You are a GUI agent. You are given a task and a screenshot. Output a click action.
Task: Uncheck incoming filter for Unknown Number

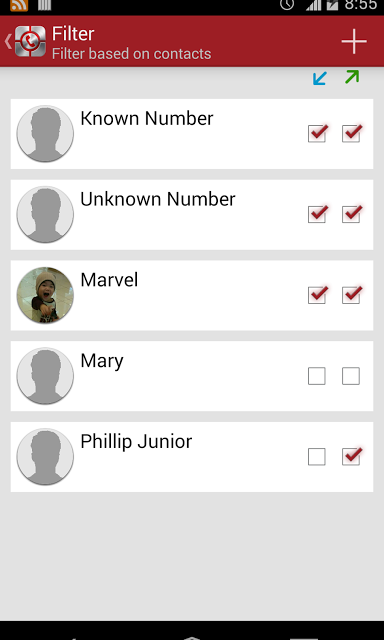[x=317, y=214]
